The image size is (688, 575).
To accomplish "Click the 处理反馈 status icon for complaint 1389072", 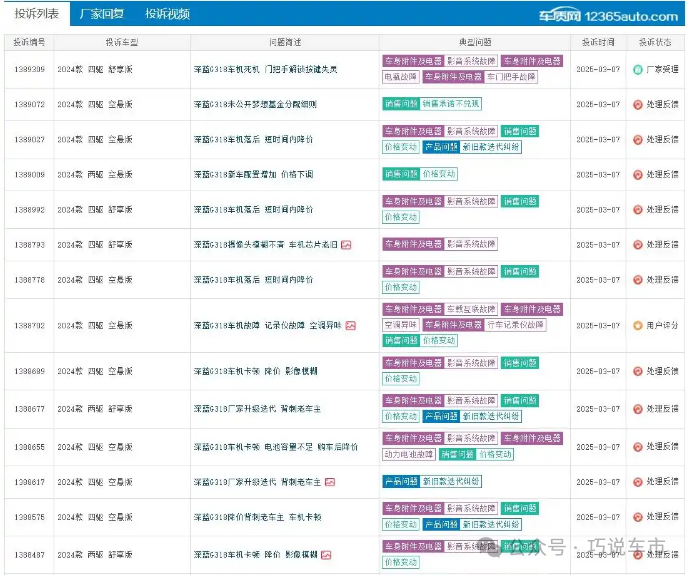I will point(638,104).
